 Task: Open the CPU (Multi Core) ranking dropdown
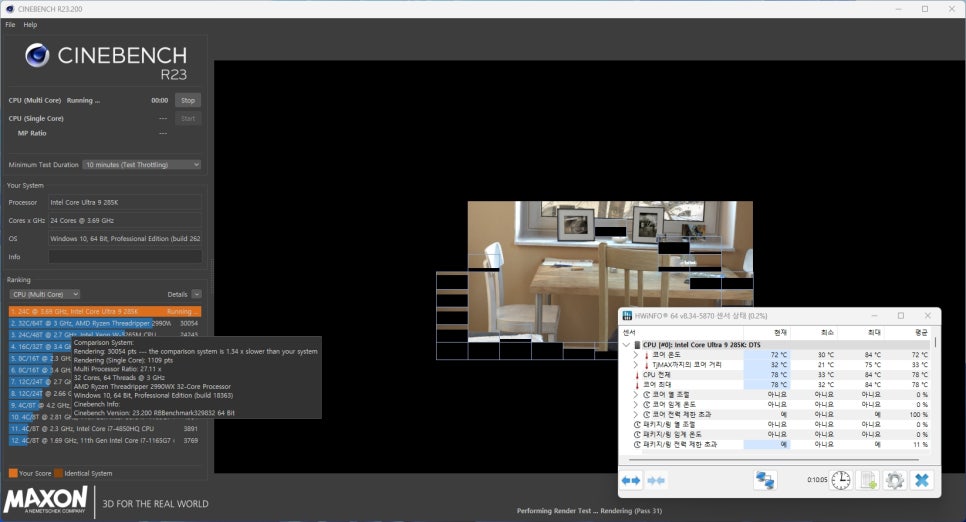pyautogui.click(x=44, y=294)
